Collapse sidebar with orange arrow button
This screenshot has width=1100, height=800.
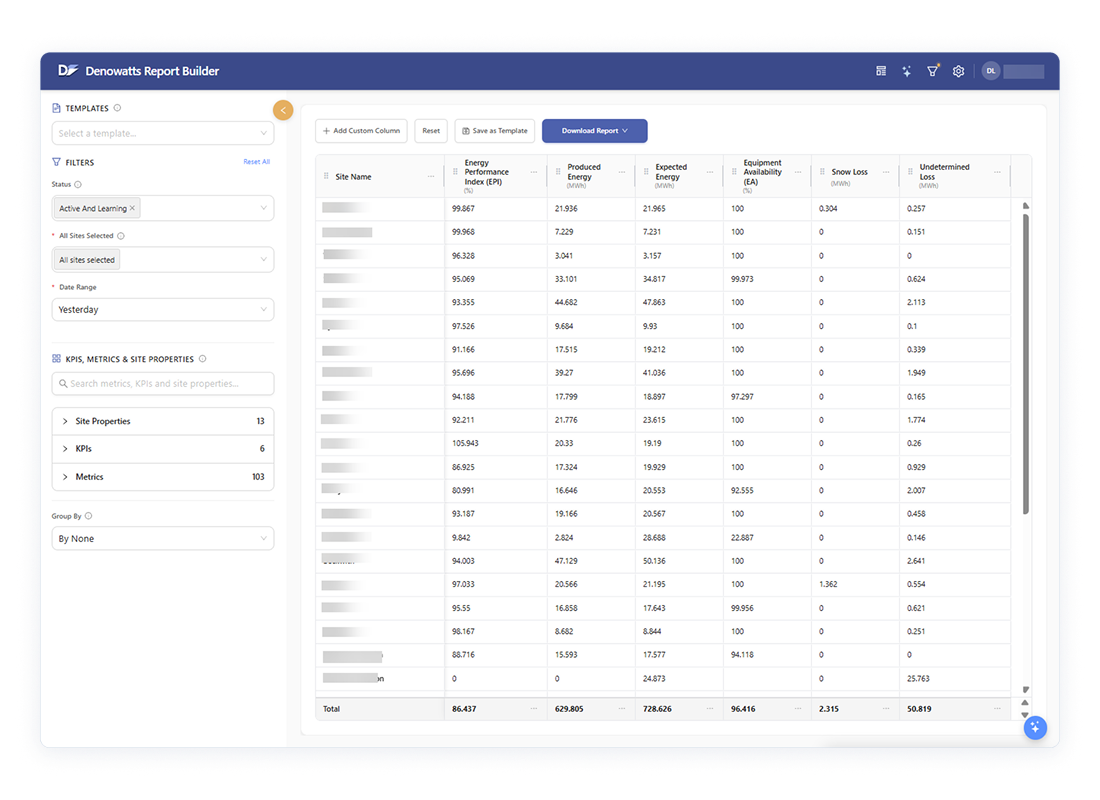[x=283, y=110]
